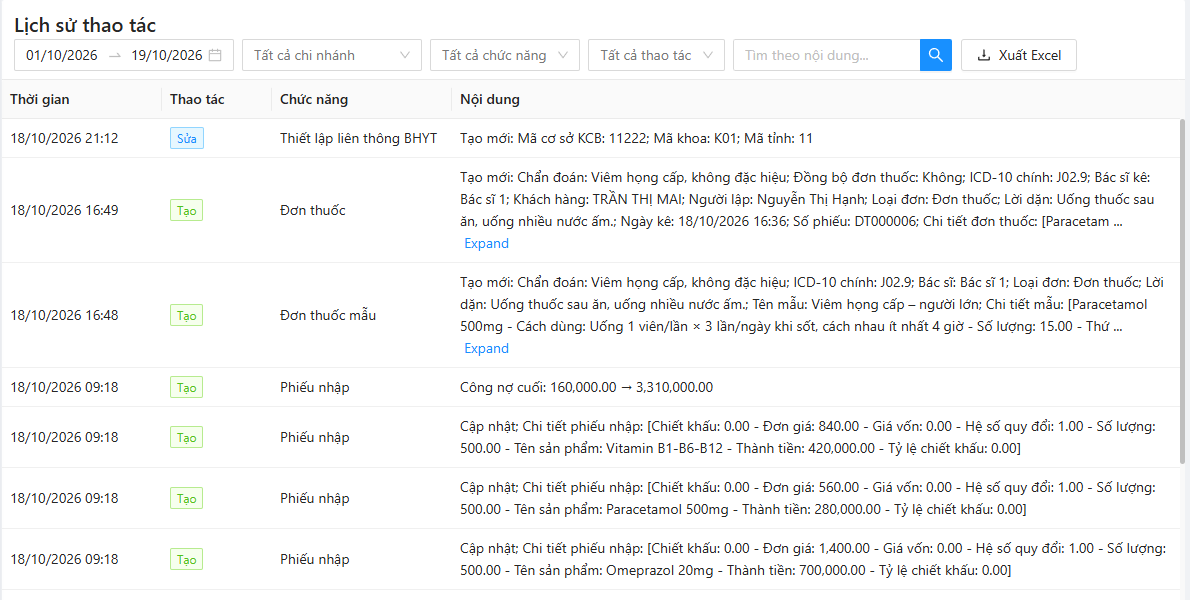Click the Thiết lập liên thông BHYT cell

358,138
